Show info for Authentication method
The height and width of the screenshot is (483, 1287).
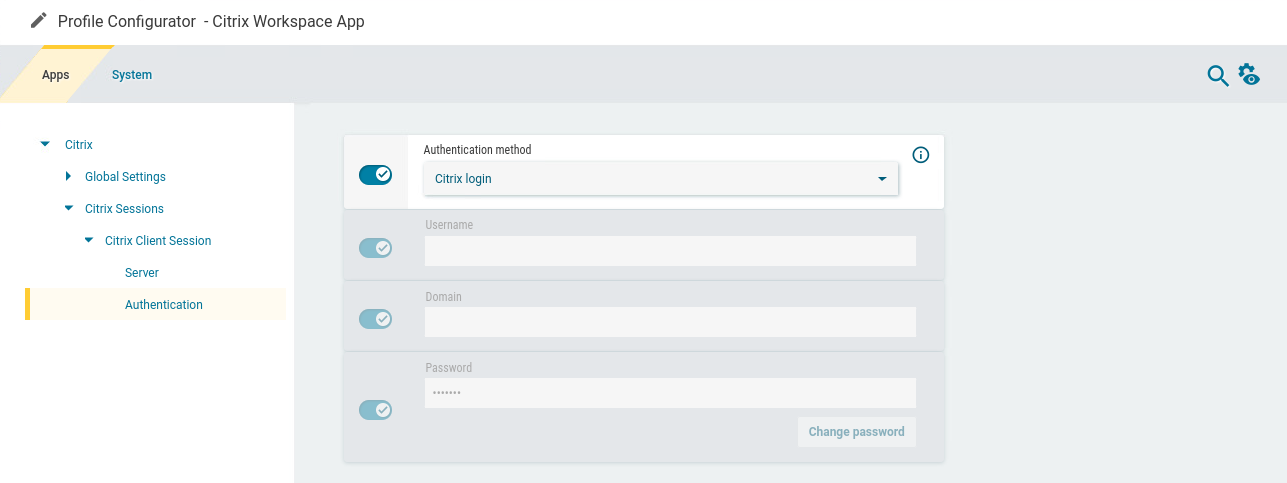click(921, 155)
